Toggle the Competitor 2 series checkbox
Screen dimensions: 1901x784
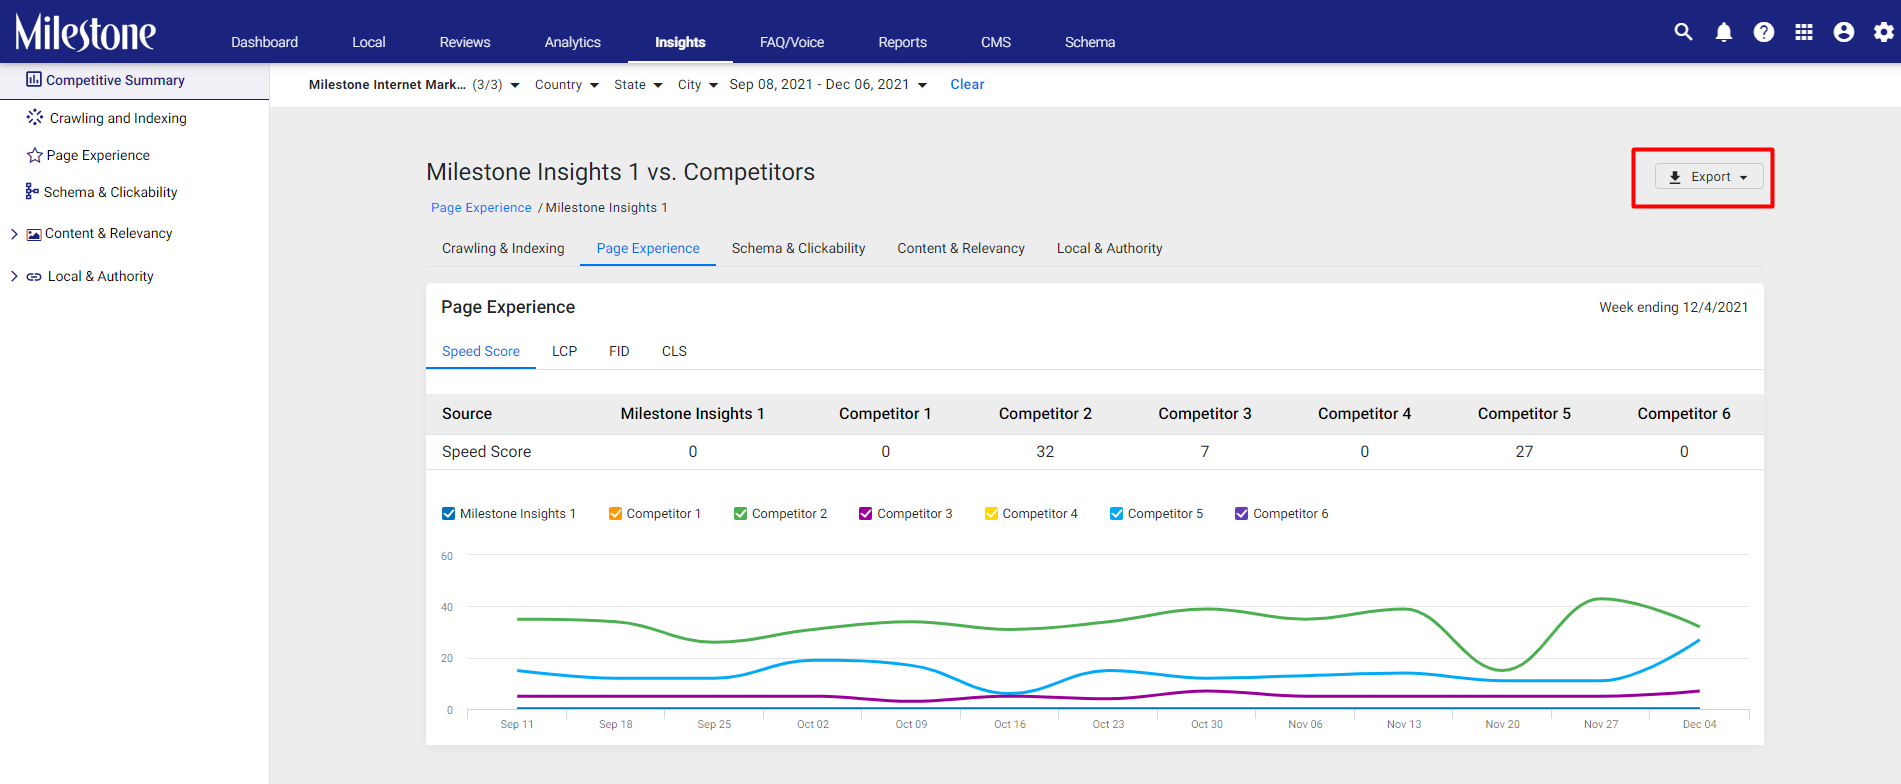pyautogui.click(x=740, y=513)
